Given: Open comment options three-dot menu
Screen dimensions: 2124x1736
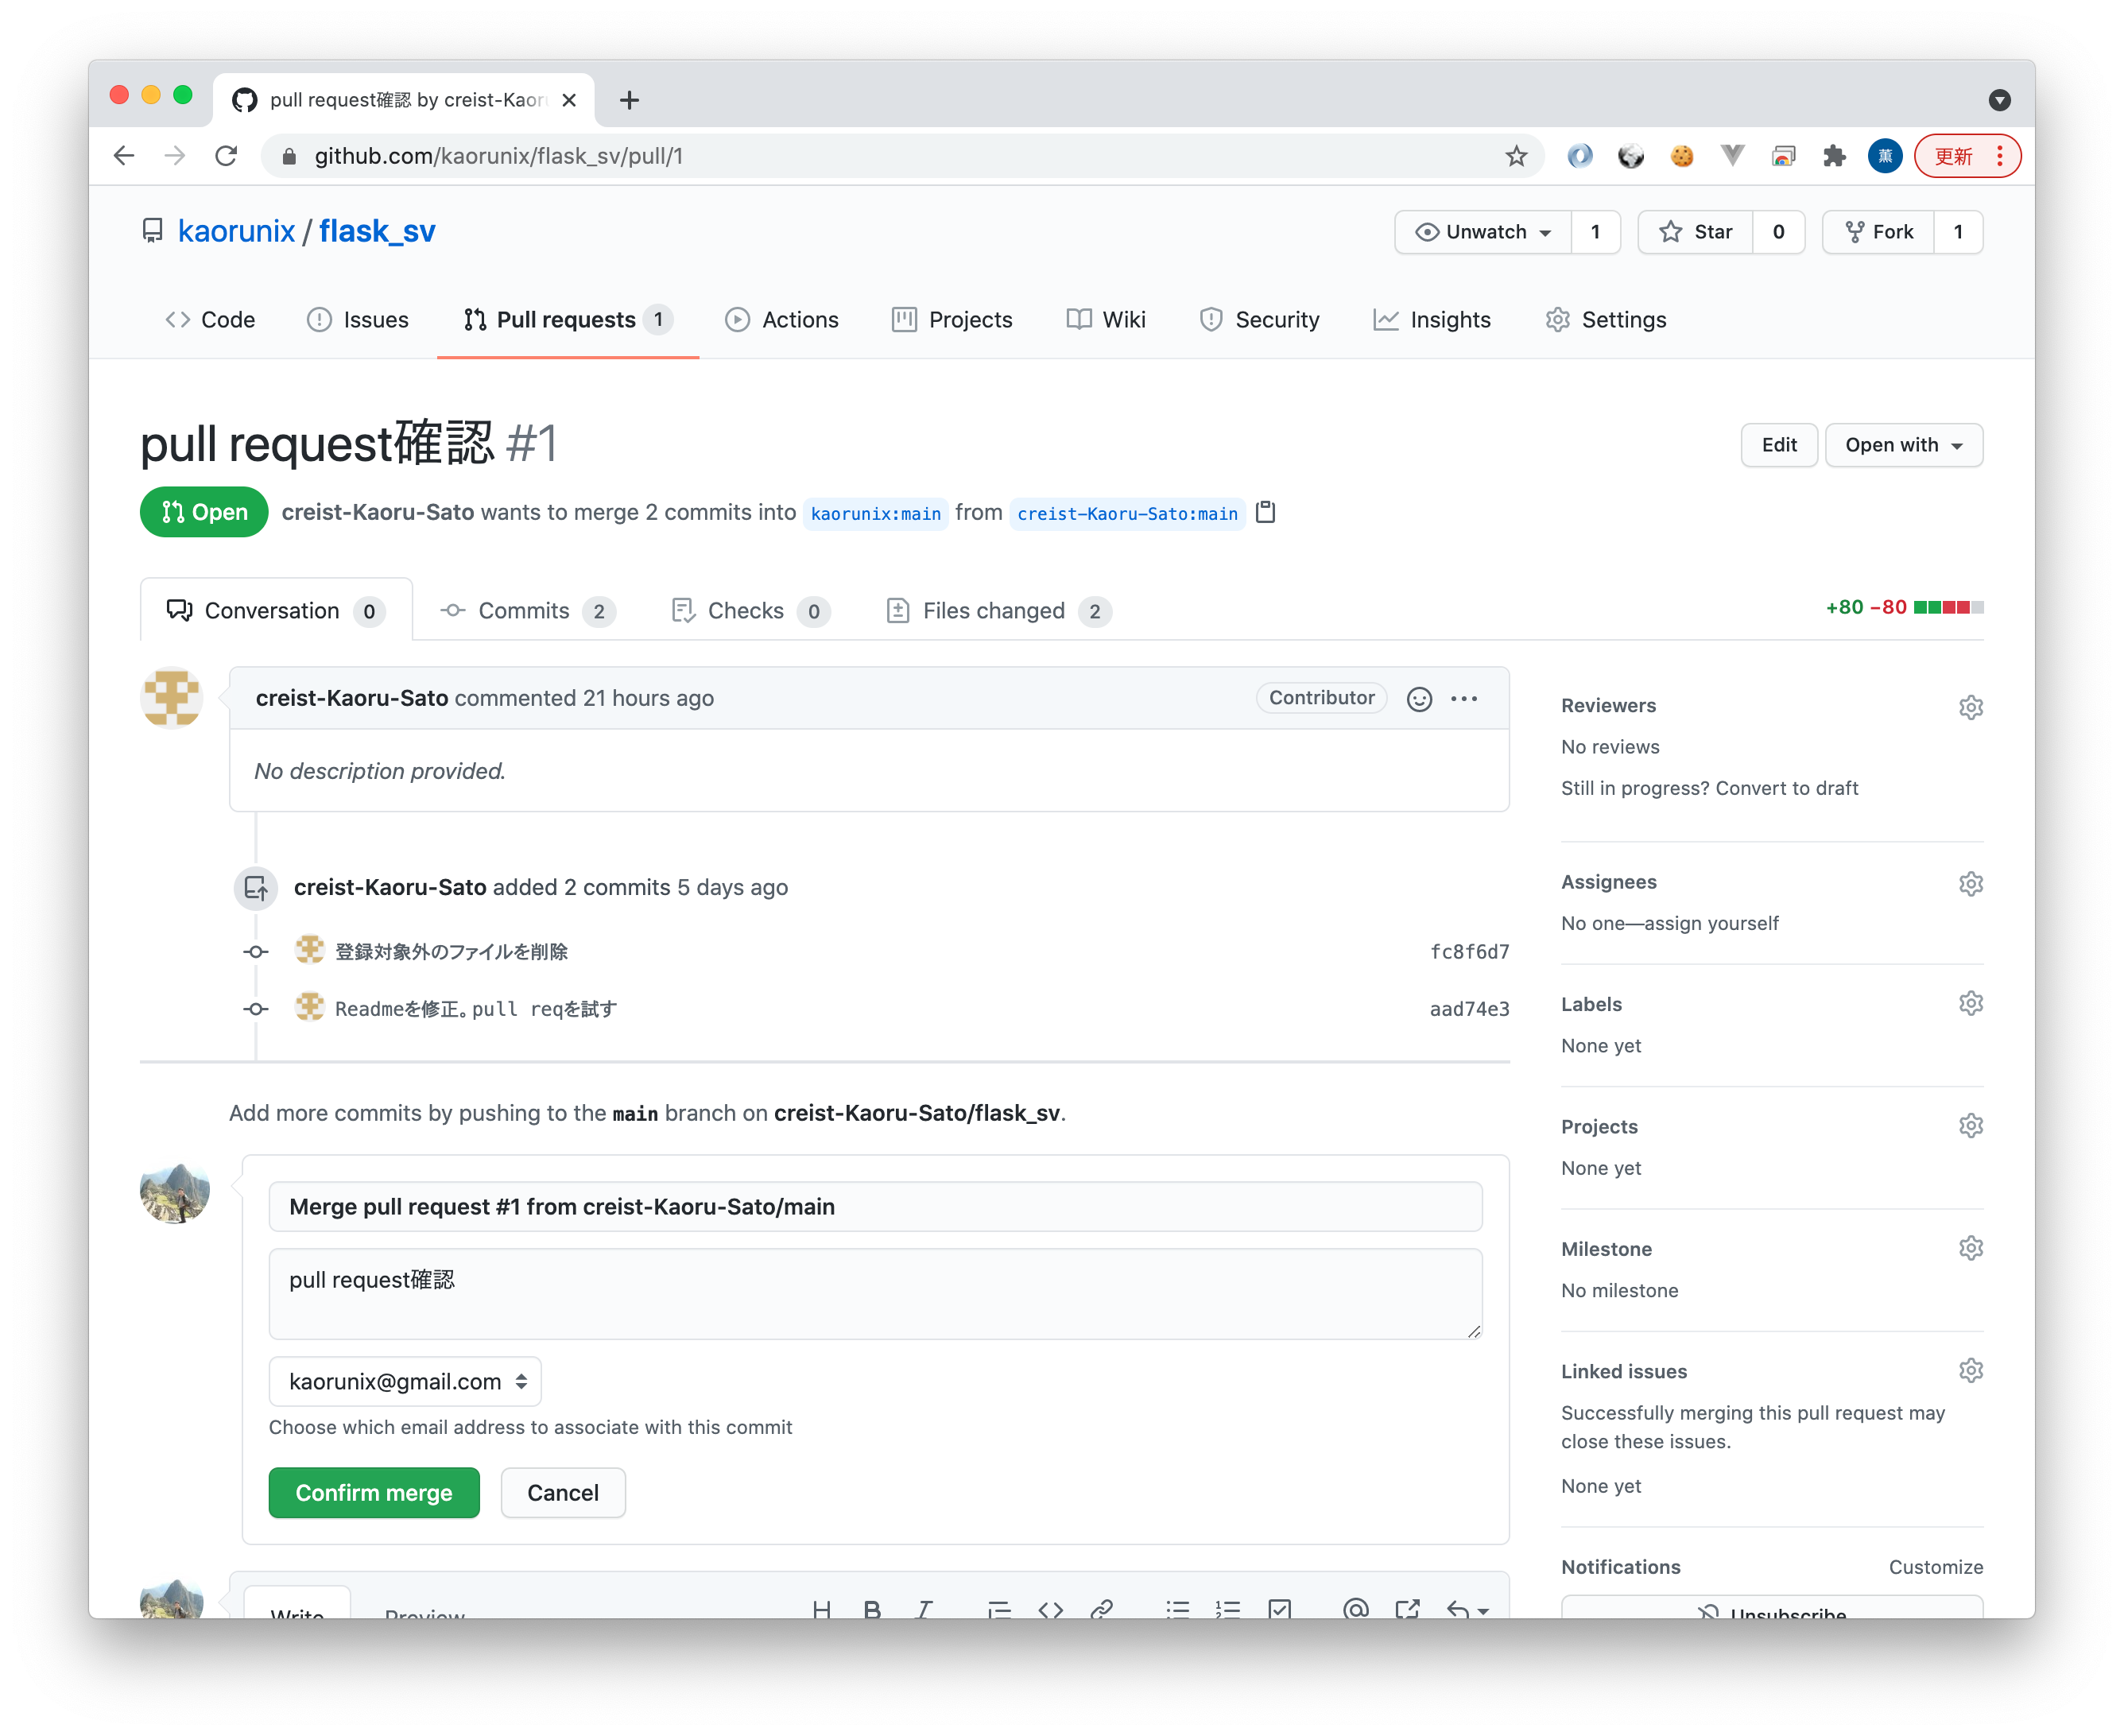Looking at the screenshot, I should [1464, 698].
